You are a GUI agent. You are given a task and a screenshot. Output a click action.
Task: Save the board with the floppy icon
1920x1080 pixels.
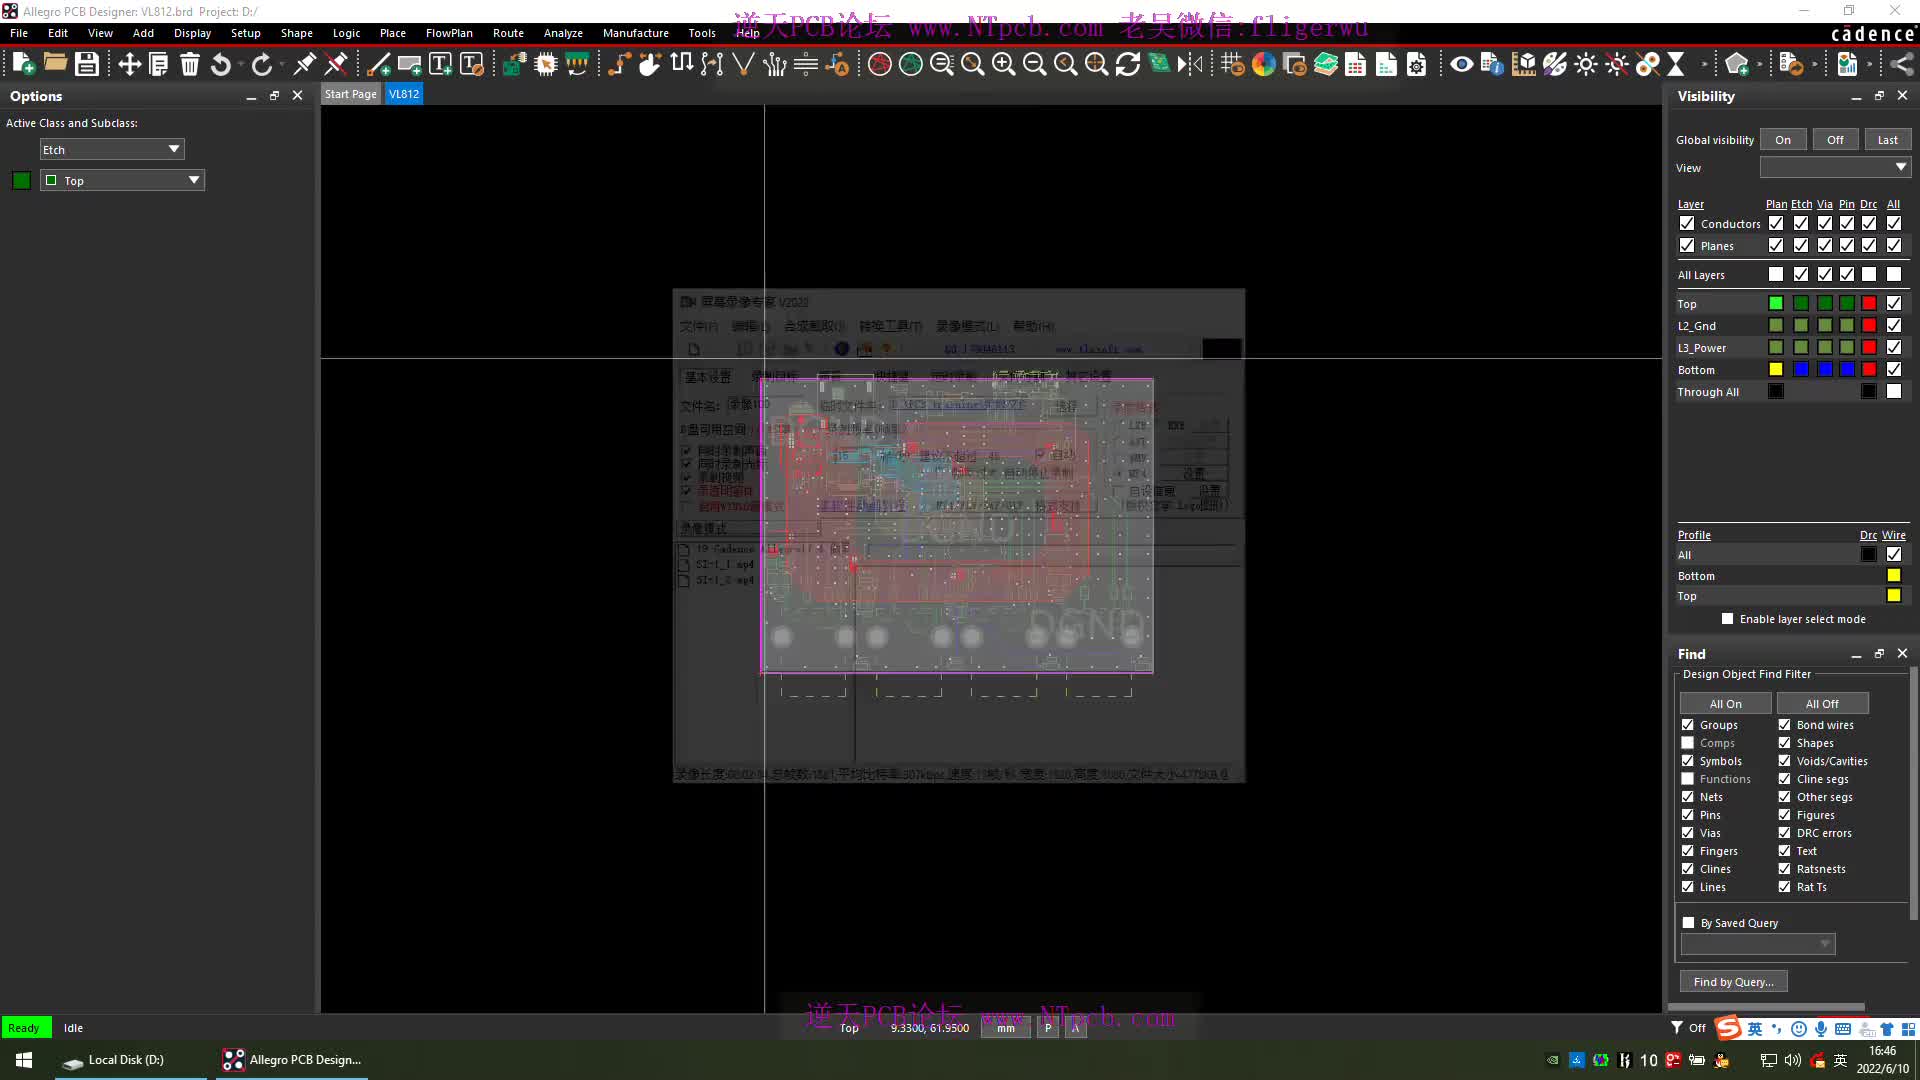[87, 65]
